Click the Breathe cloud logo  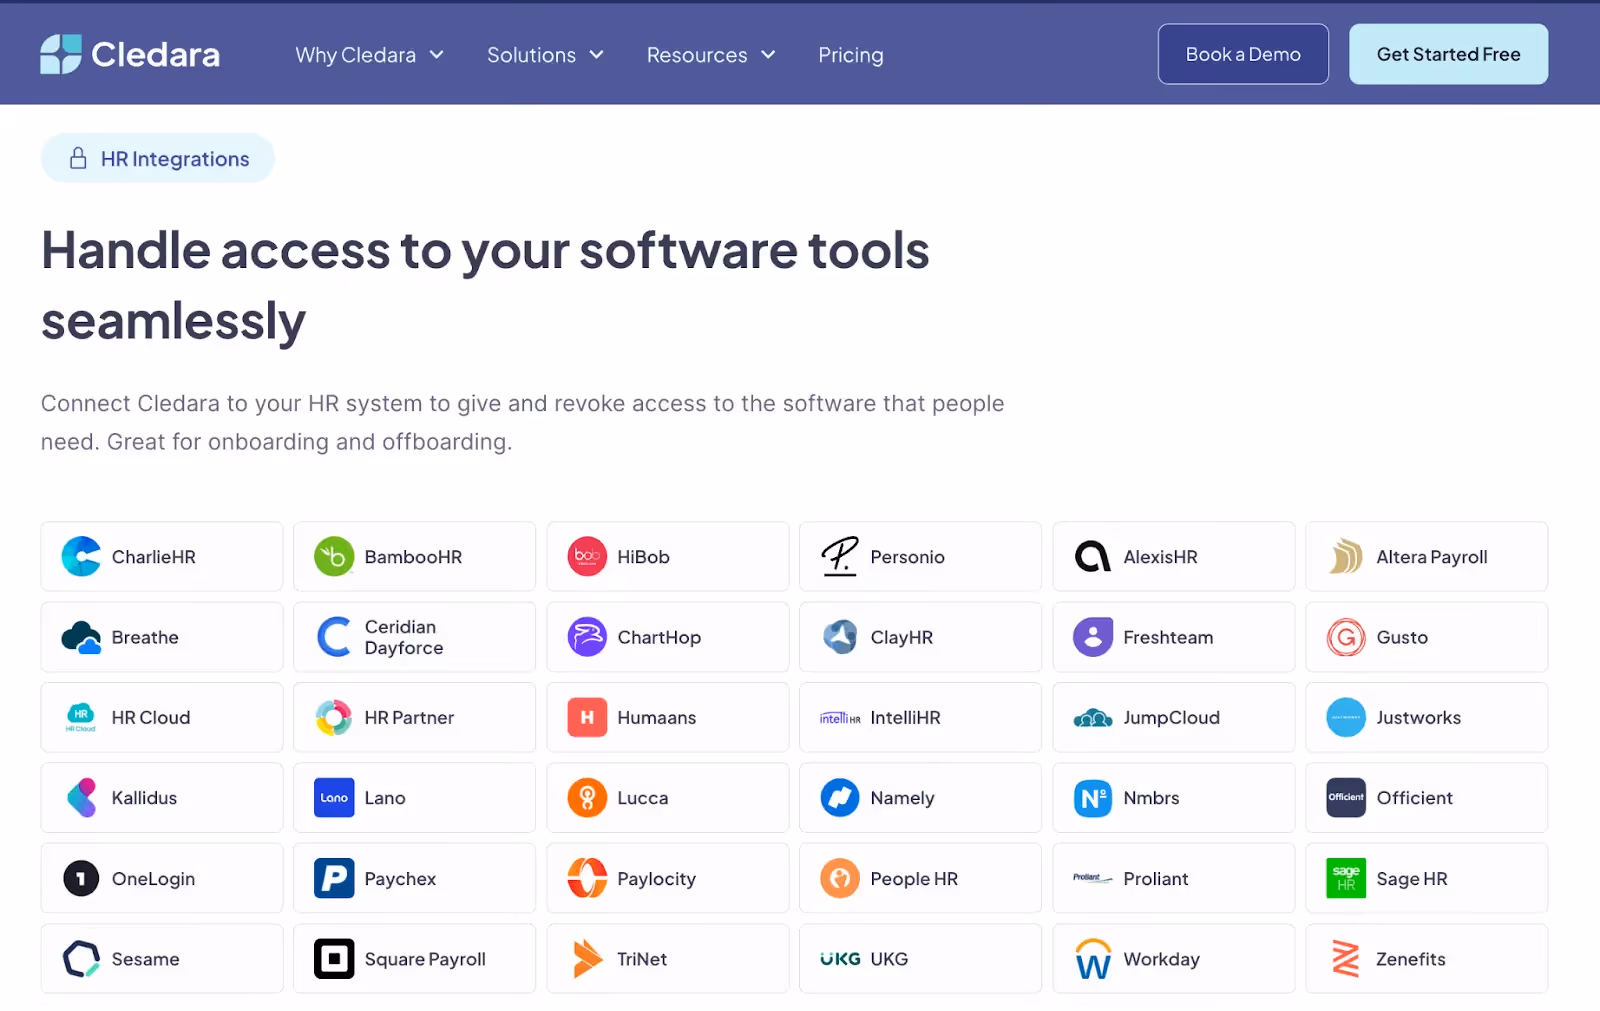pos(81,637)
